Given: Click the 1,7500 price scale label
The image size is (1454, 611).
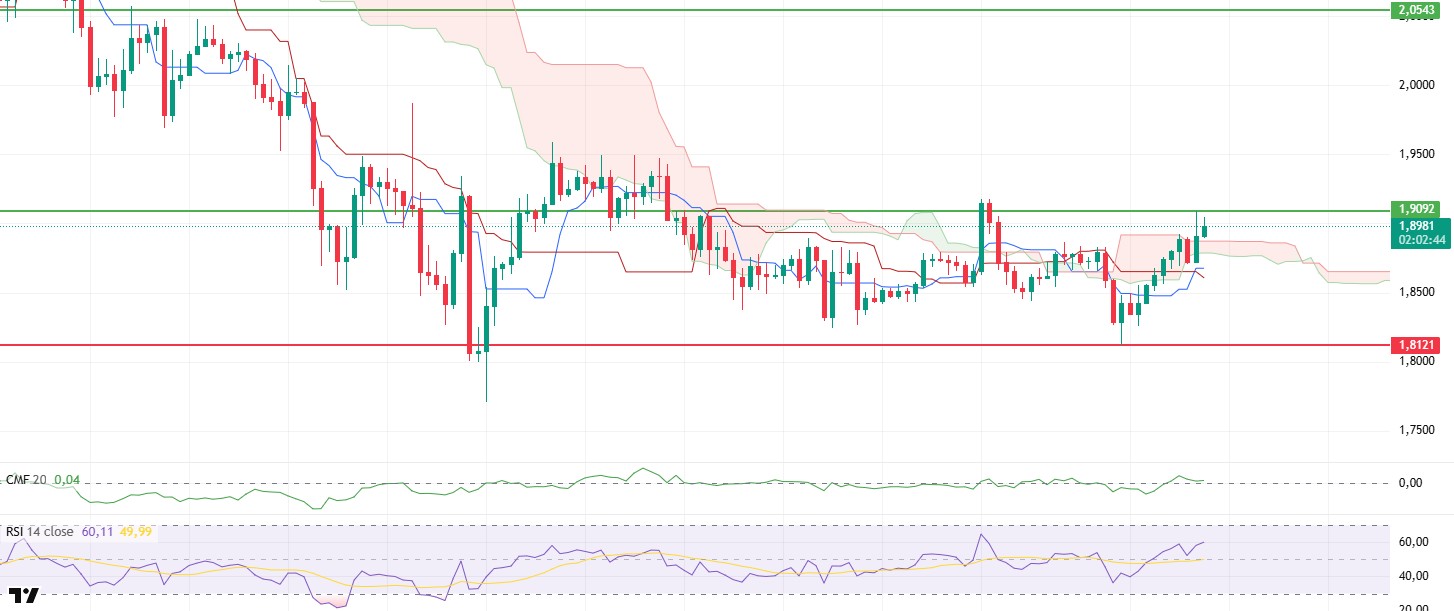Looking at the screenshot, I should 1416,430.
